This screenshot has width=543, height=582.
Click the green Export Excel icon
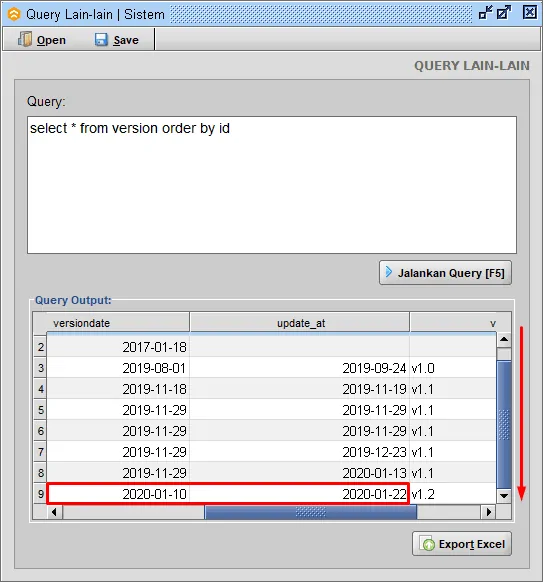(428, 544)
